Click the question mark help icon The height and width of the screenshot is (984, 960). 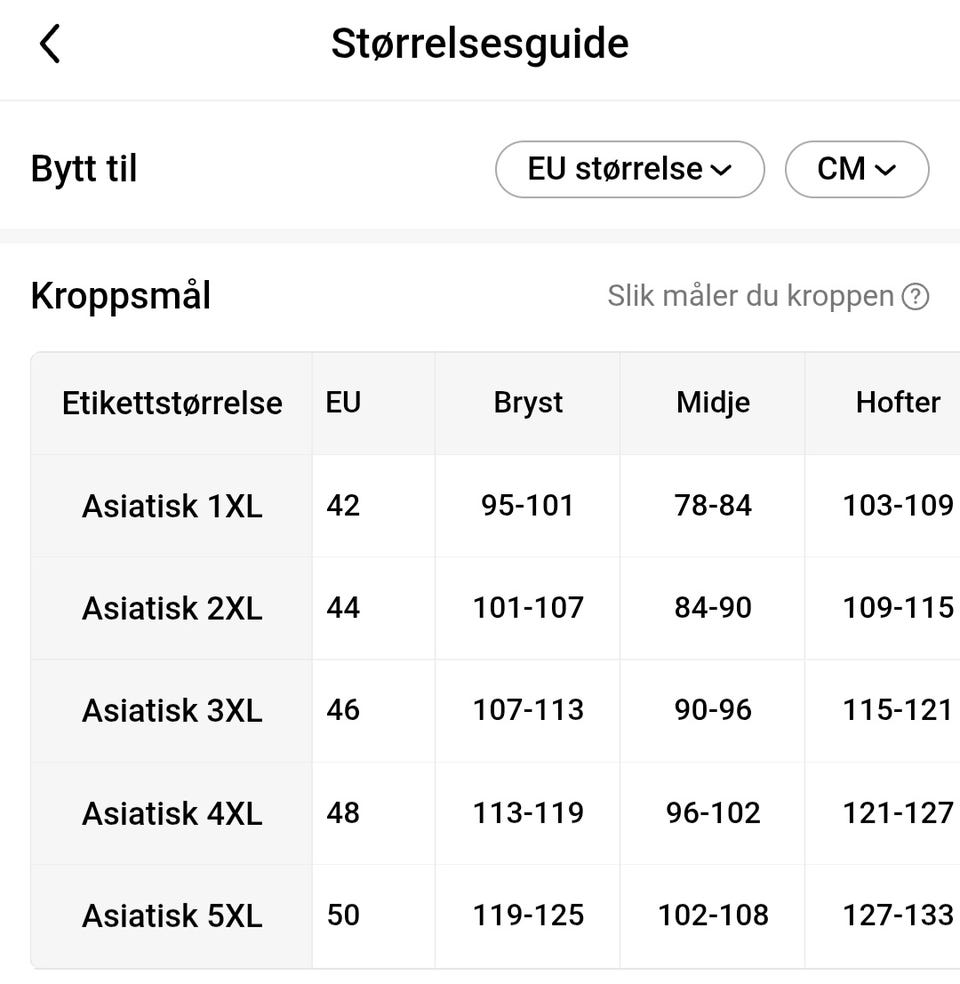915,296
